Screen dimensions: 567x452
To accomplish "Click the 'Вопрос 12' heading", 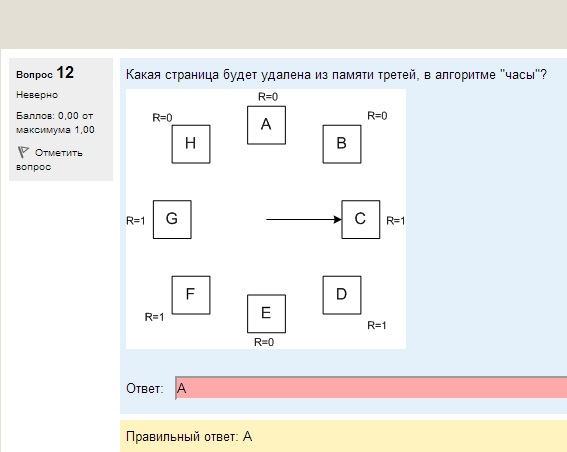I will 45,73.
